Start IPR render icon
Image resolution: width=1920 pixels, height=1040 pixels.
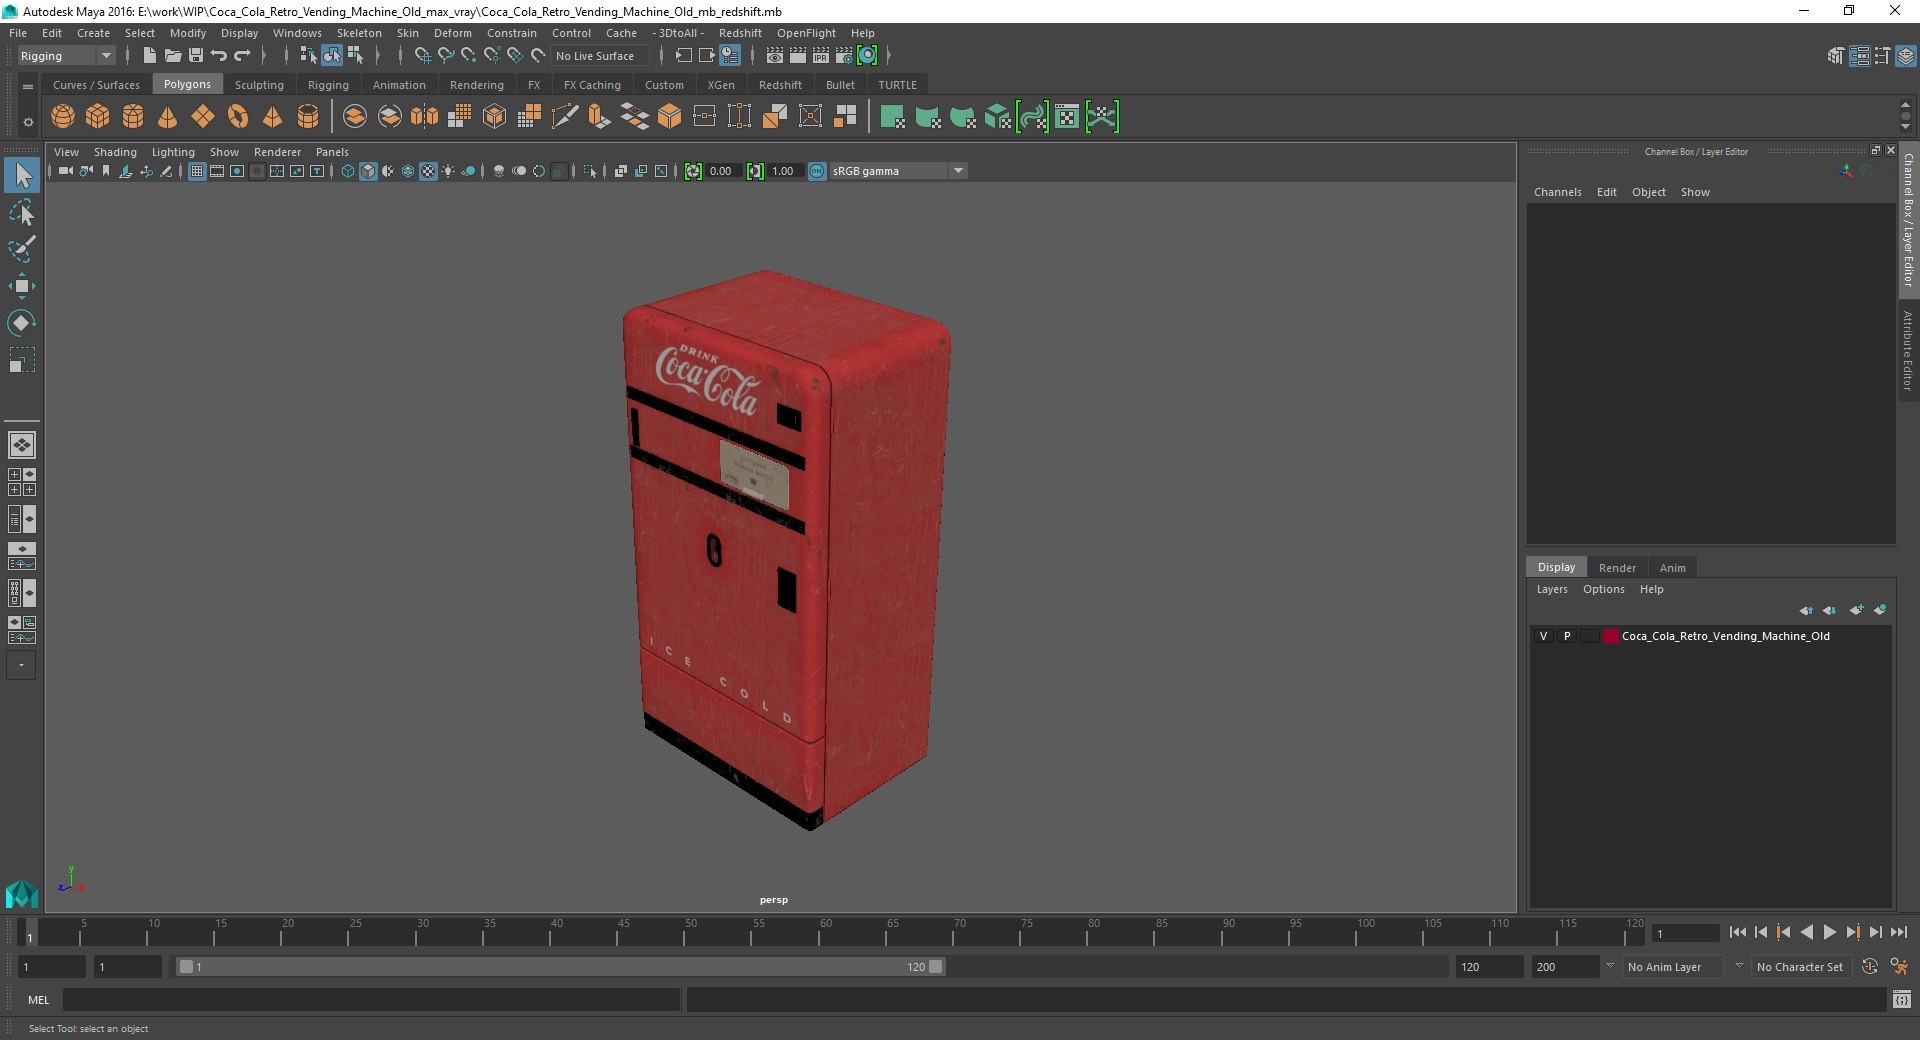click(821, 56)
